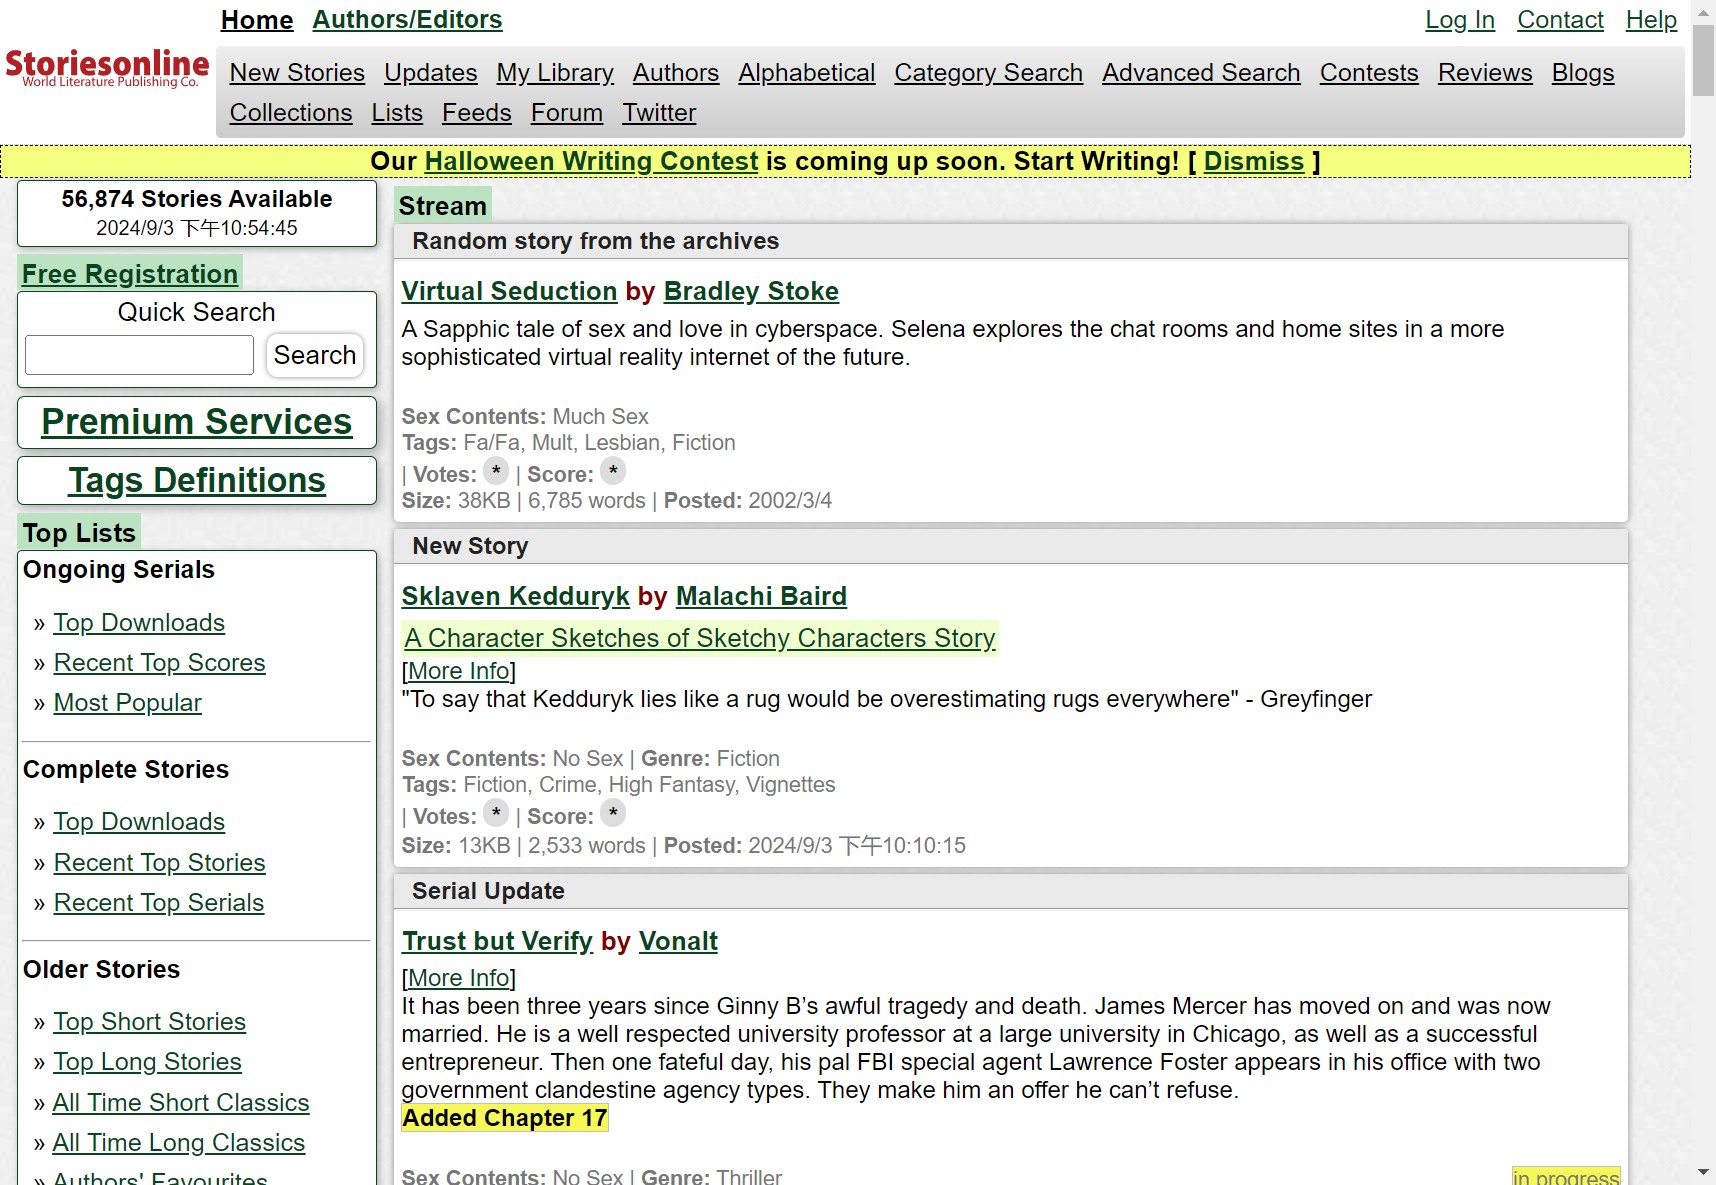View author Malachi Baird's page
The image size is (1716, 1185).
[x=760, y=596]
